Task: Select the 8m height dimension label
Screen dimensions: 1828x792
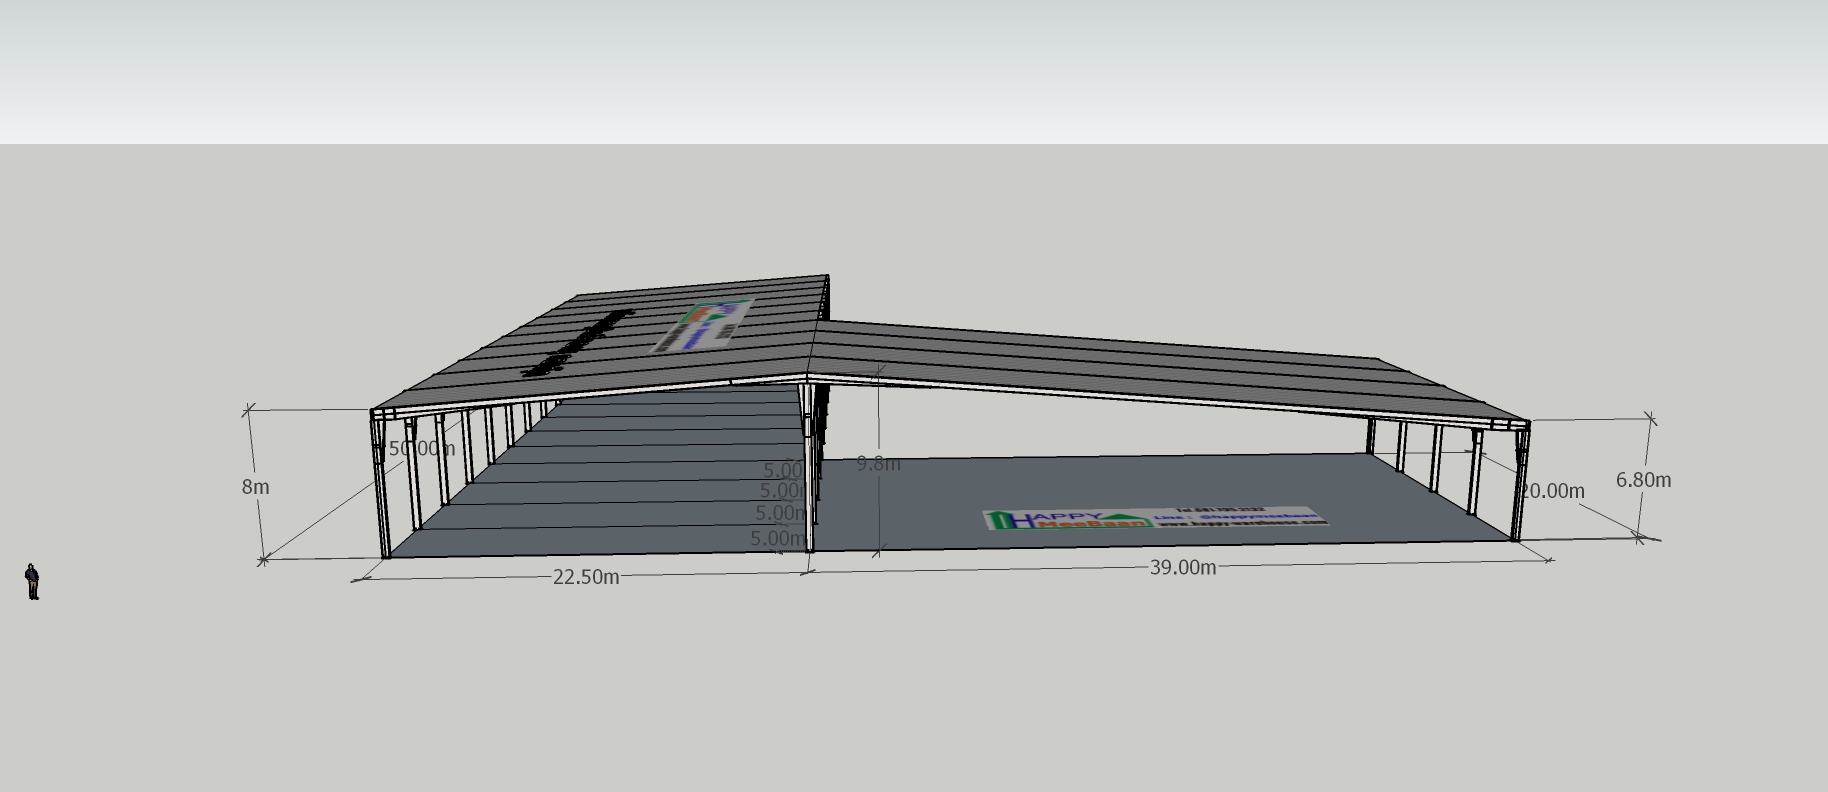Action: pyautogui.click(x=255, y=487)
